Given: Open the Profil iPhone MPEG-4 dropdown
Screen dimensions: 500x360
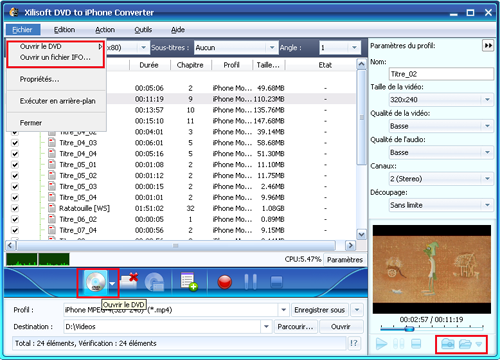Looking at the screenshot, I should [283, 310].
